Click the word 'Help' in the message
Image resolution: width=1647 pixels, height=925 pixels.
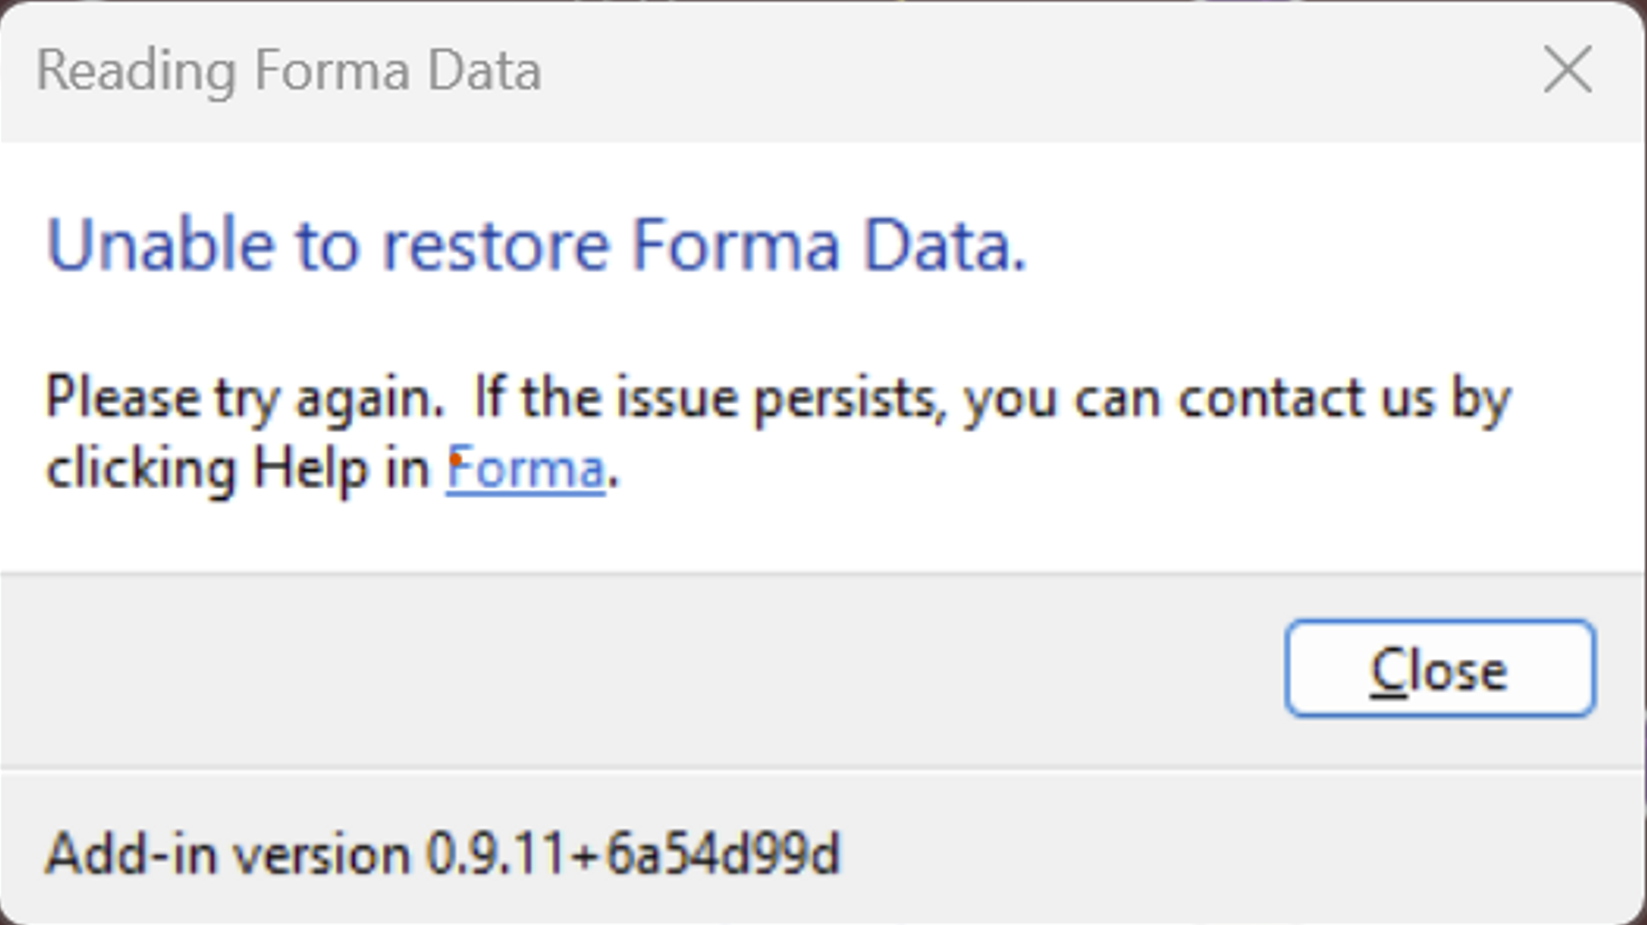310,468
